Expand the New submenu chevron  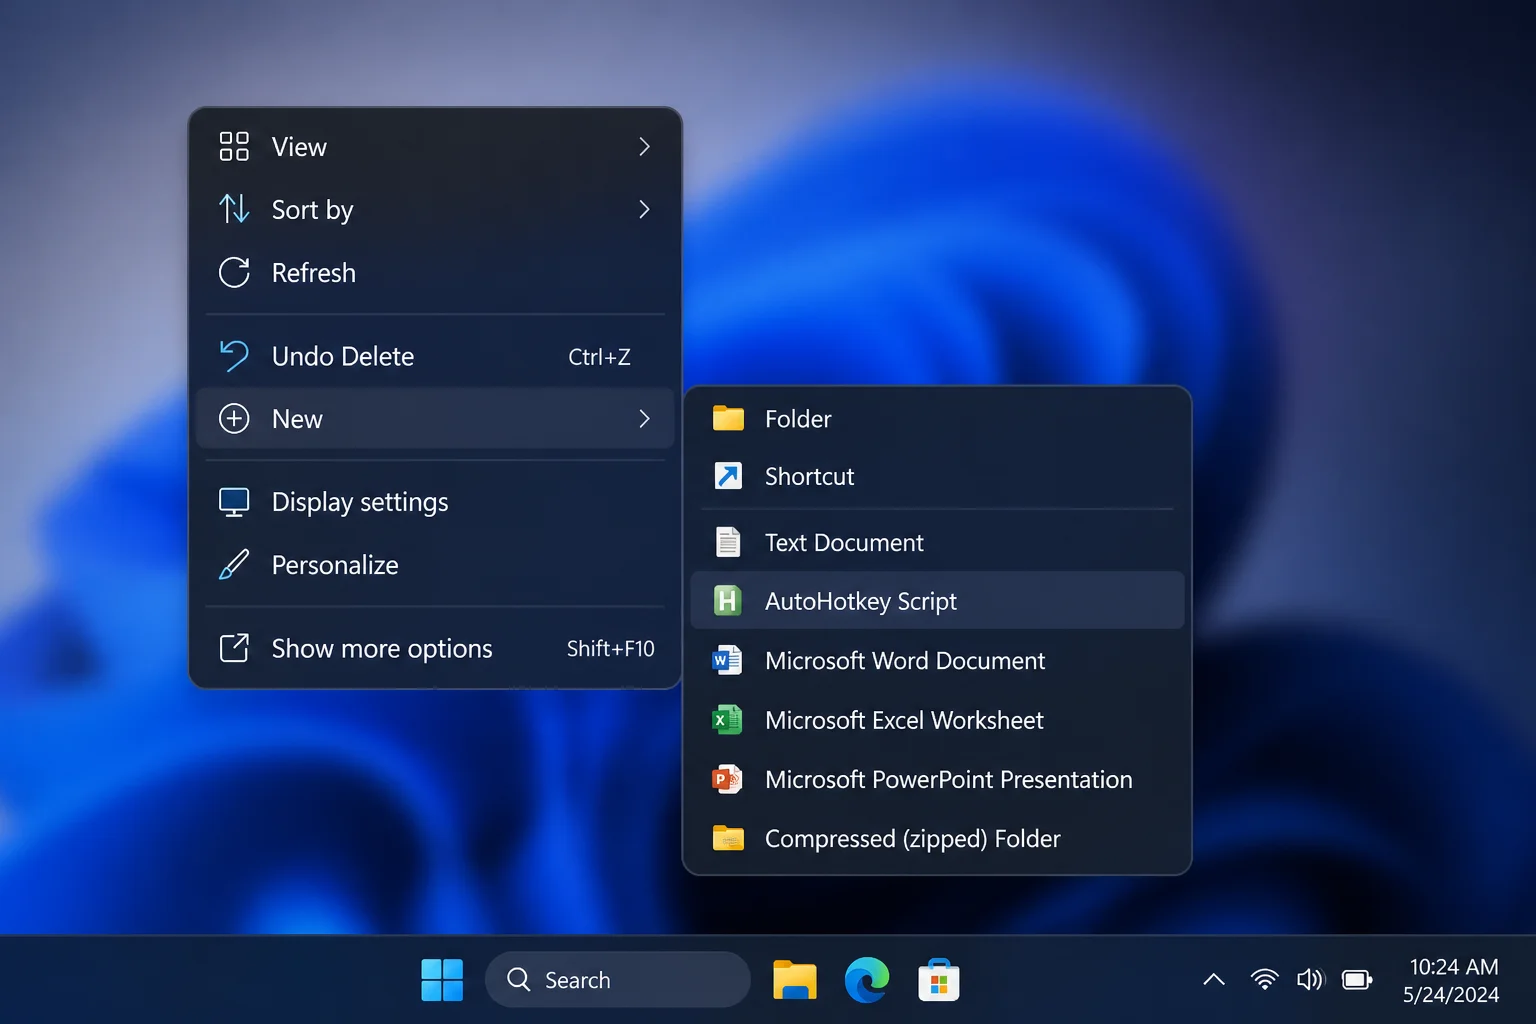click(644, 418)
